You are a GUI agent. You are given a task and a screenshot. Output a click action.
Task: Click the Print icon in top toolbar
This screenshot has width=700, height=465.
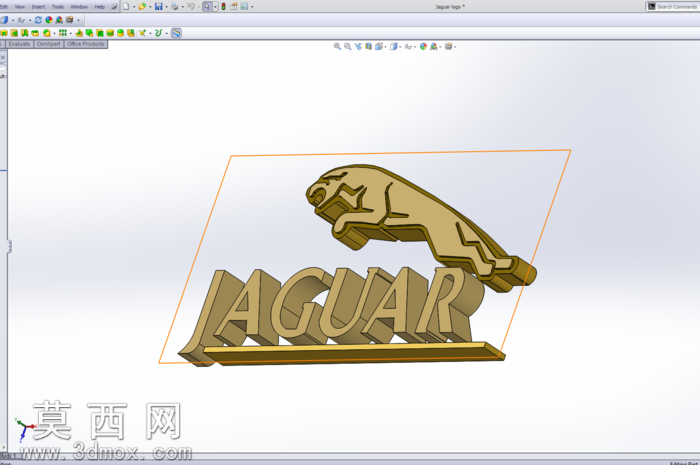(175, 7)
